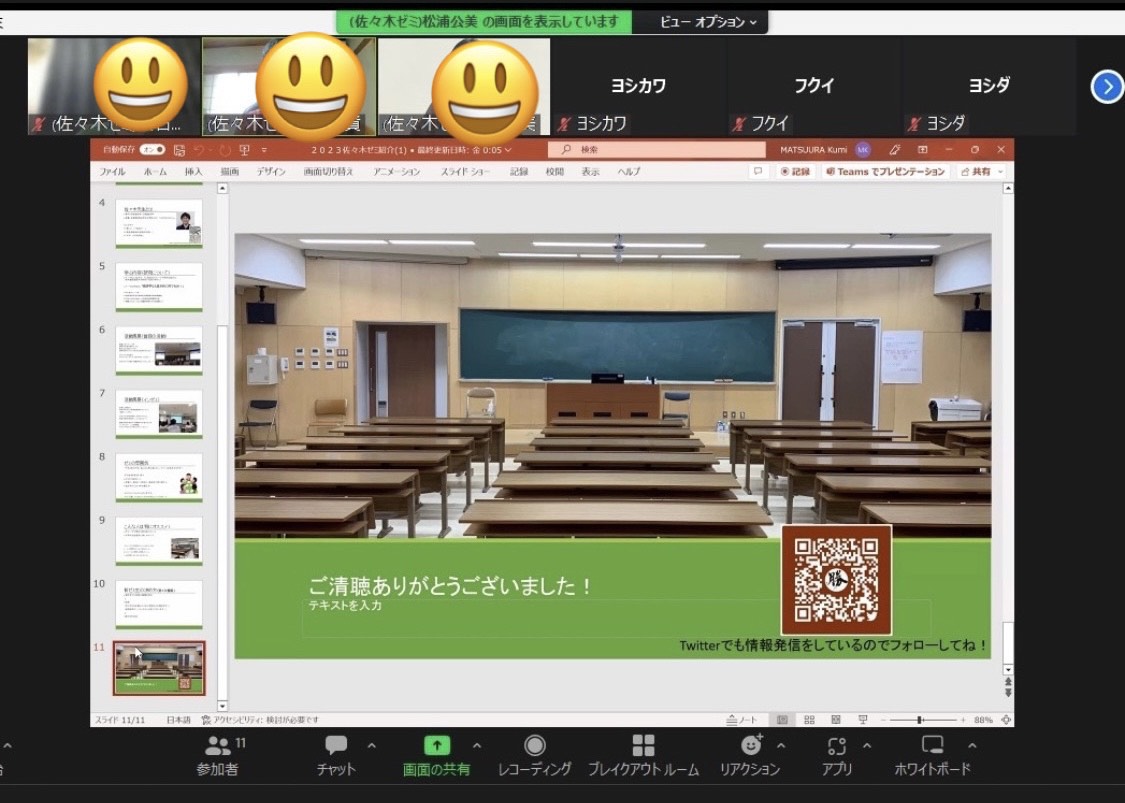Switch to Slide Sorter view via status bar icon
The width and height of the screenshot is (1125, 803).
(x=809, y=720)
